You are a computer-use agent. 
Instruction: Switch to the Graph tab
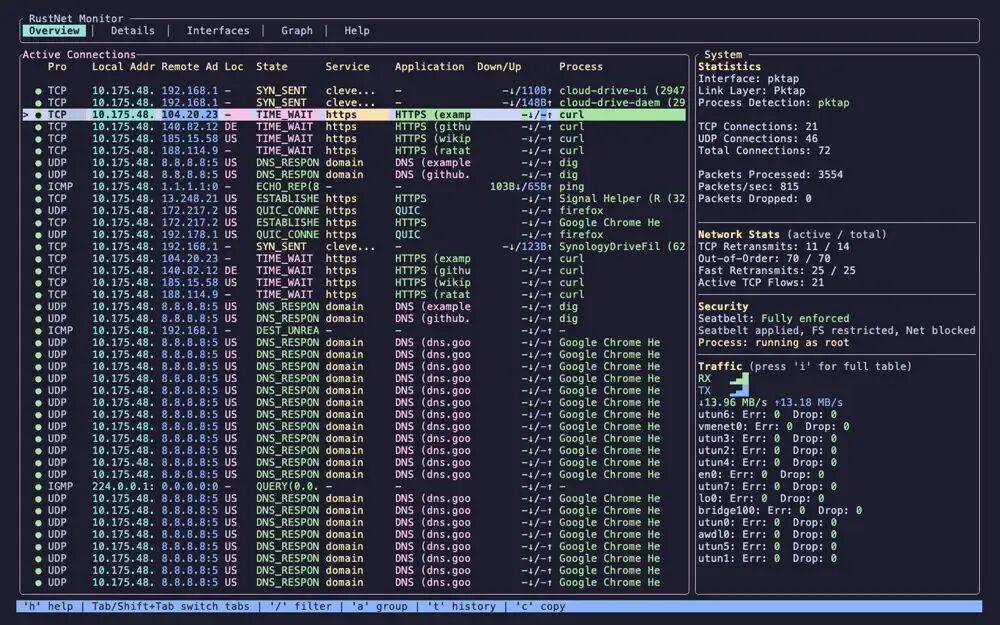point(297,31)
